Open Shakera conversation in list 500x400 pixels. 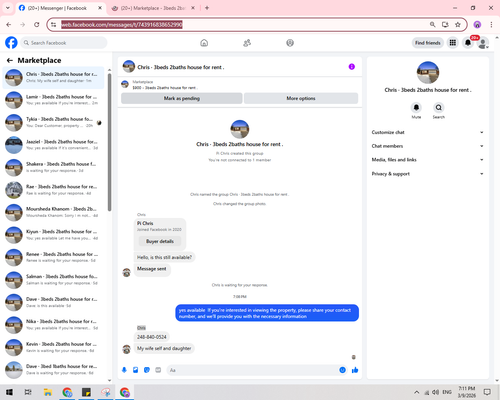click(x=53, y=167)
